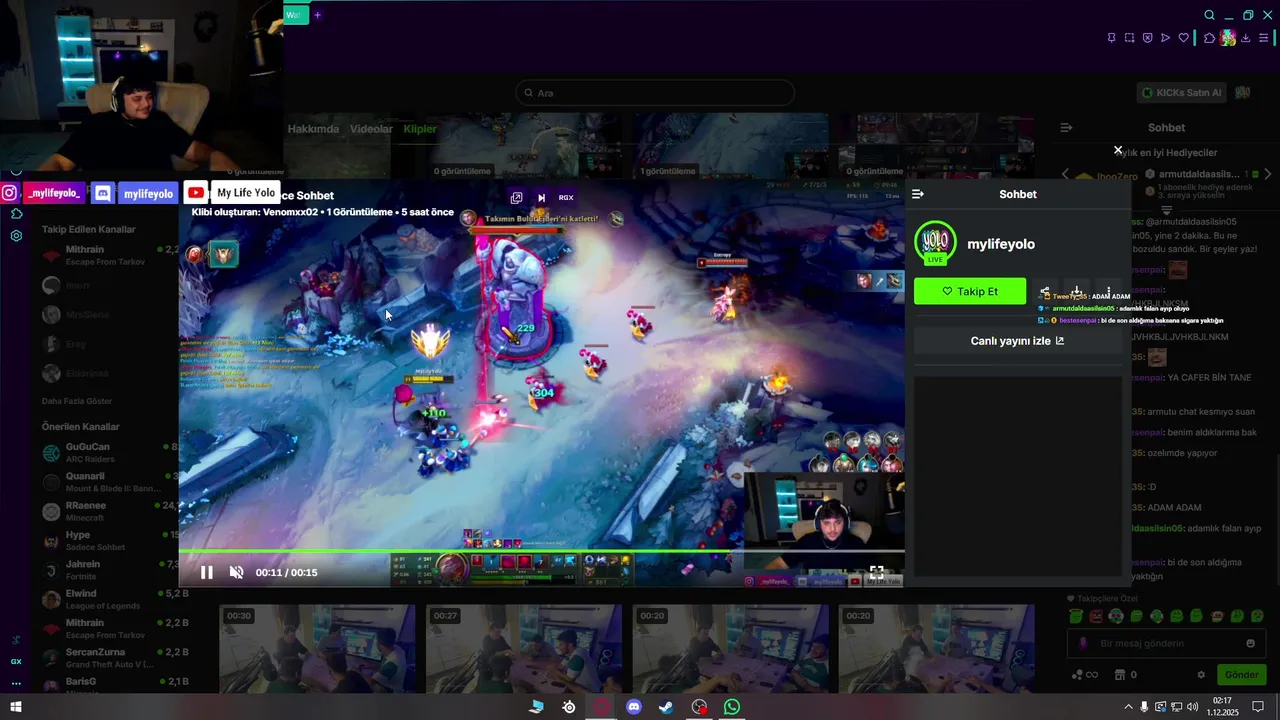This screenshot has height=720, width=1280.
Task: Expand Daha Fazla Göster list
Action: (x=77, y=401)
